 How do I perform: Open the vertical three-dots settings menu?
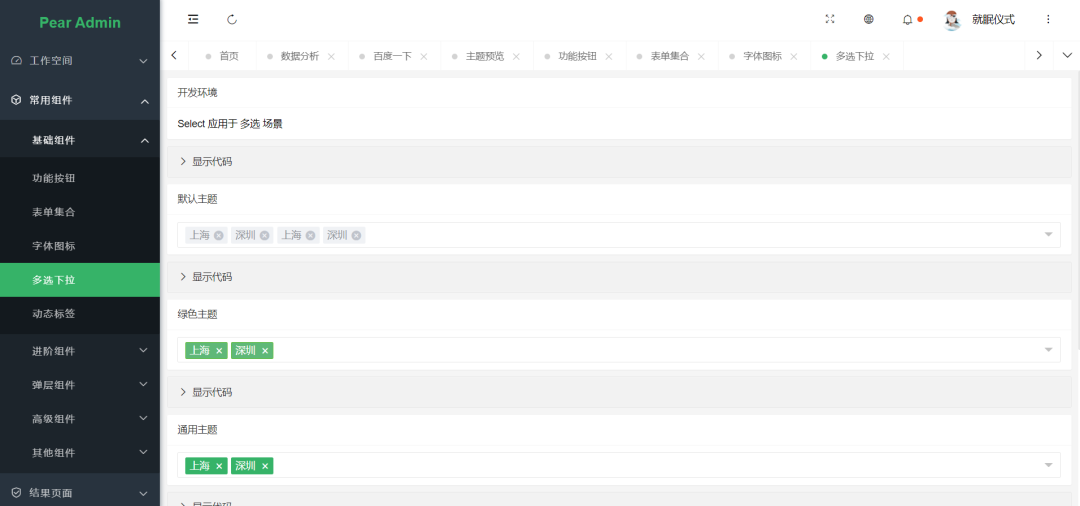point(1048,19)
